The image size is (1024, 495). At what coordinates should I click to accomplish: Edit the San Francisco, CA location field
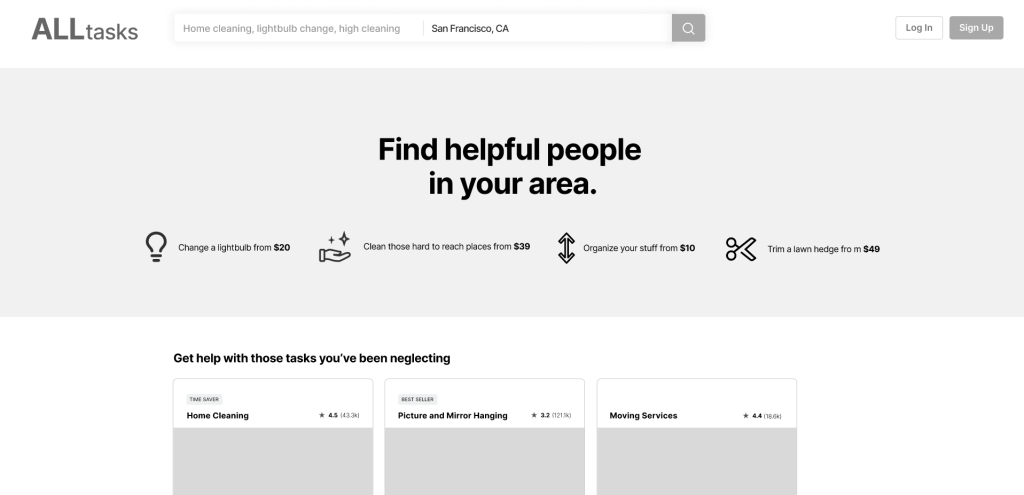pyautogui.click(x=545, y=29)
